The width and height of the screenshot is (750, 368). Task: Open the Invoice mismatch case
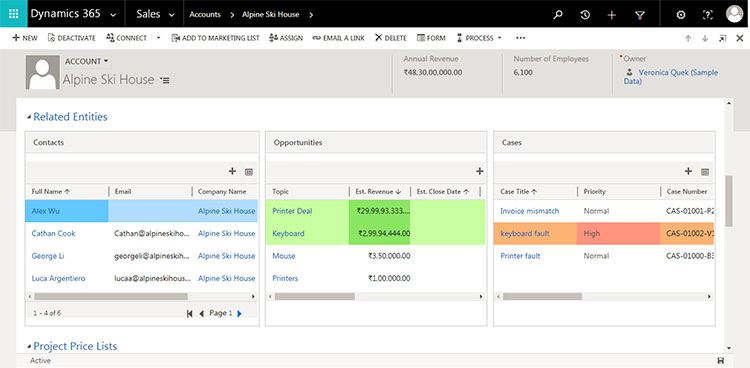[529, 211]
